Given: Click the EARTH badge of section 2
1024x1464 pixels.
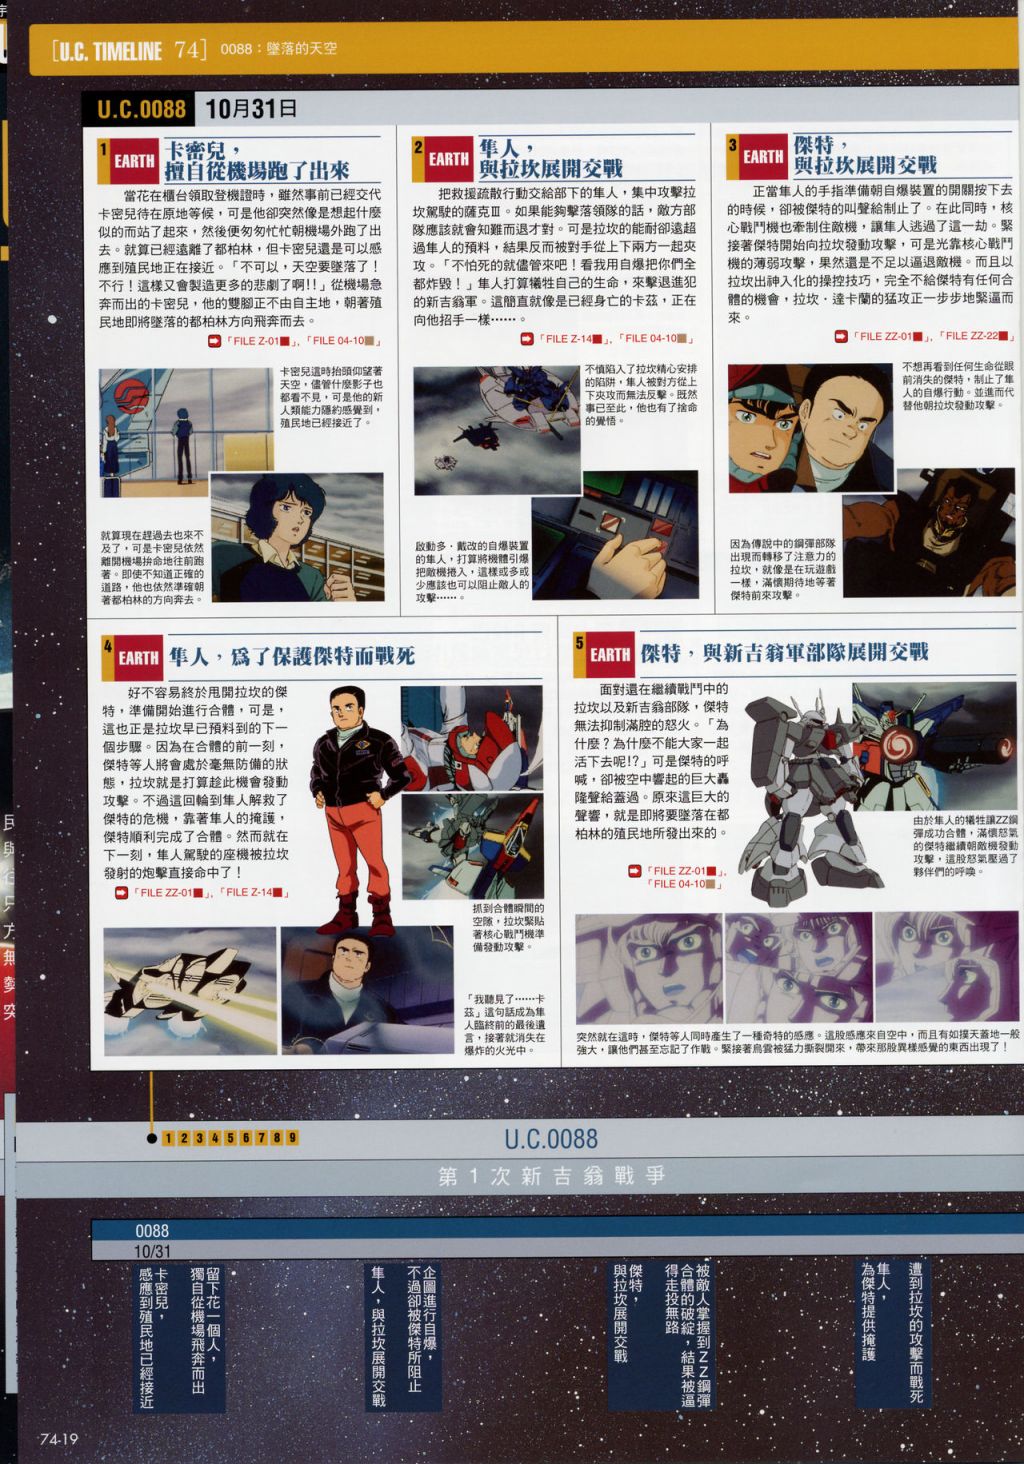Looking at the screenshot, I should 447,159.
